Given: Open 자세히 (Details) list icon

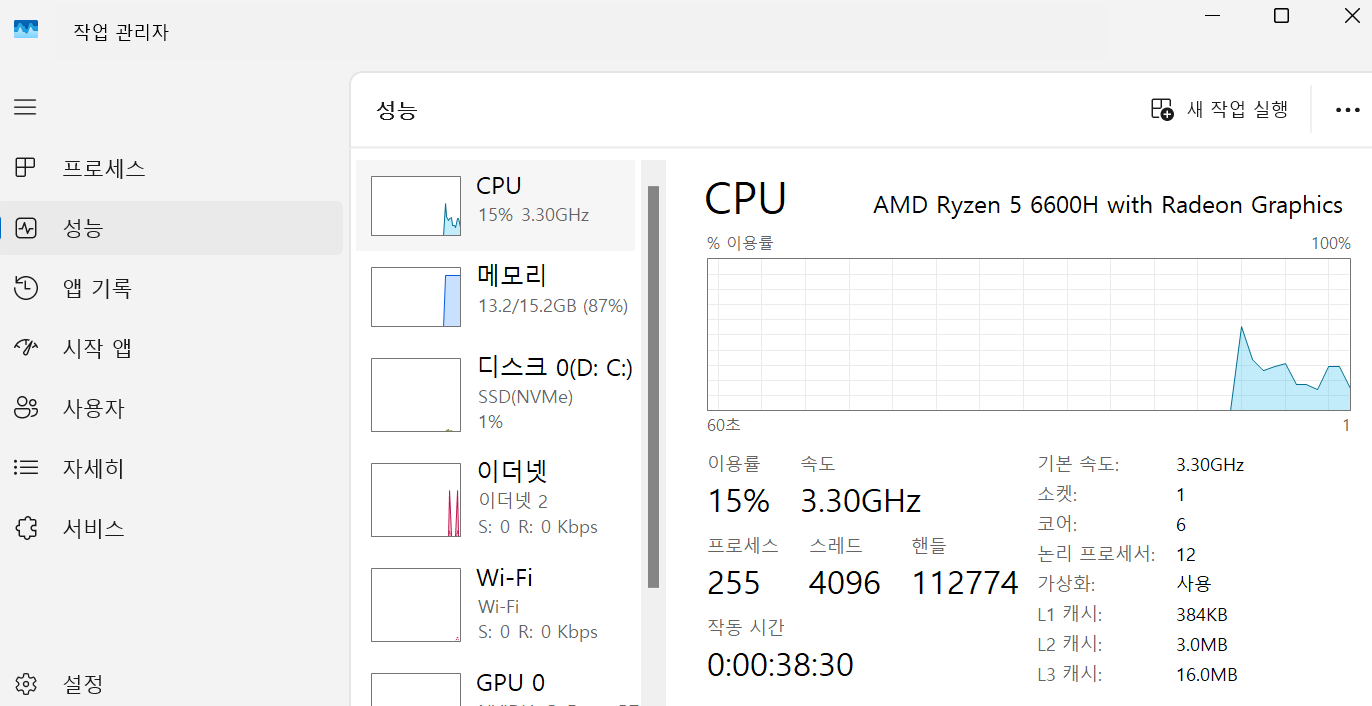Looking at the screenshot, I should pyautogui.click(x=25, y=468).
